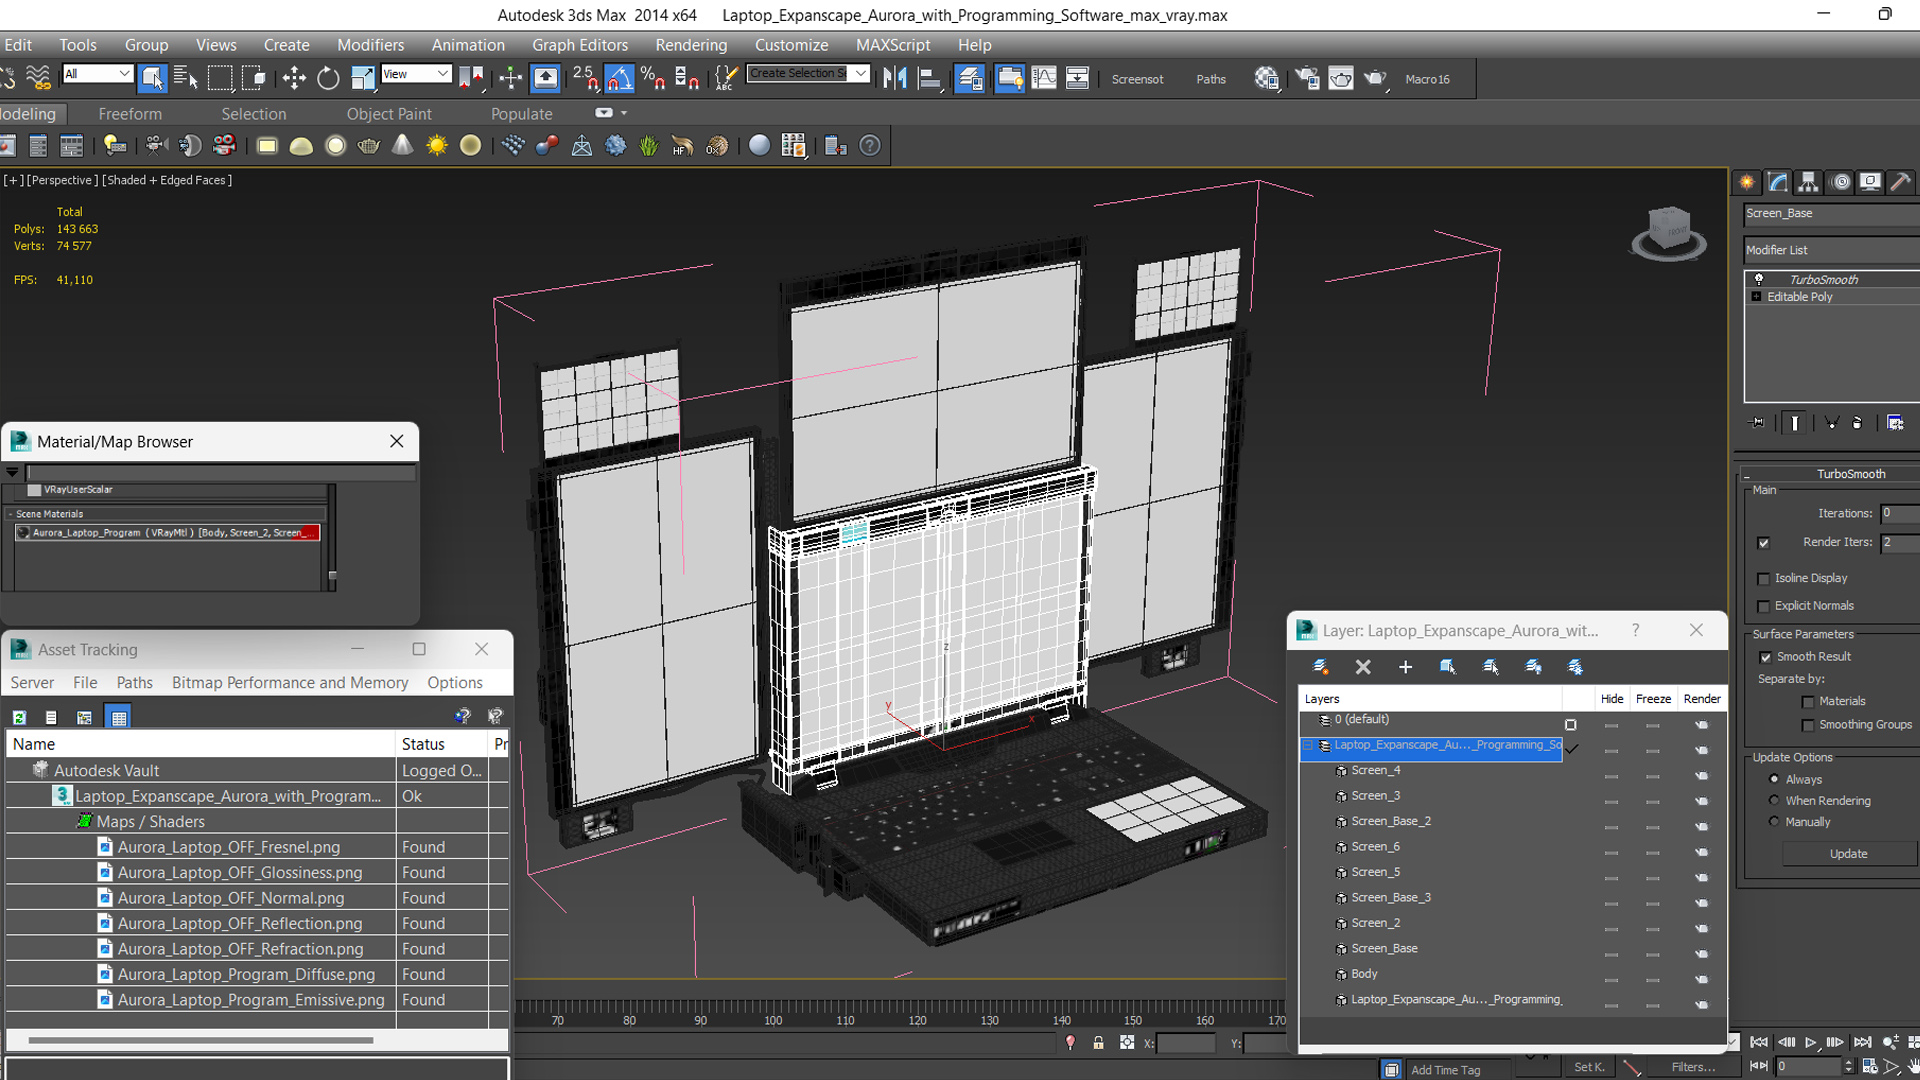Viewport: 1920px width, 1080px height.
Task: Refresh the Asset Tracking list
Action: [x=19, y=717]
